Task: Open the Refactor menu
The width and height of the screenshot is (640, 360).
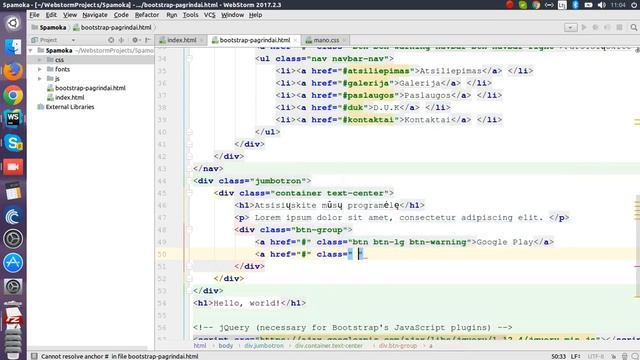Action: [147, 15]
